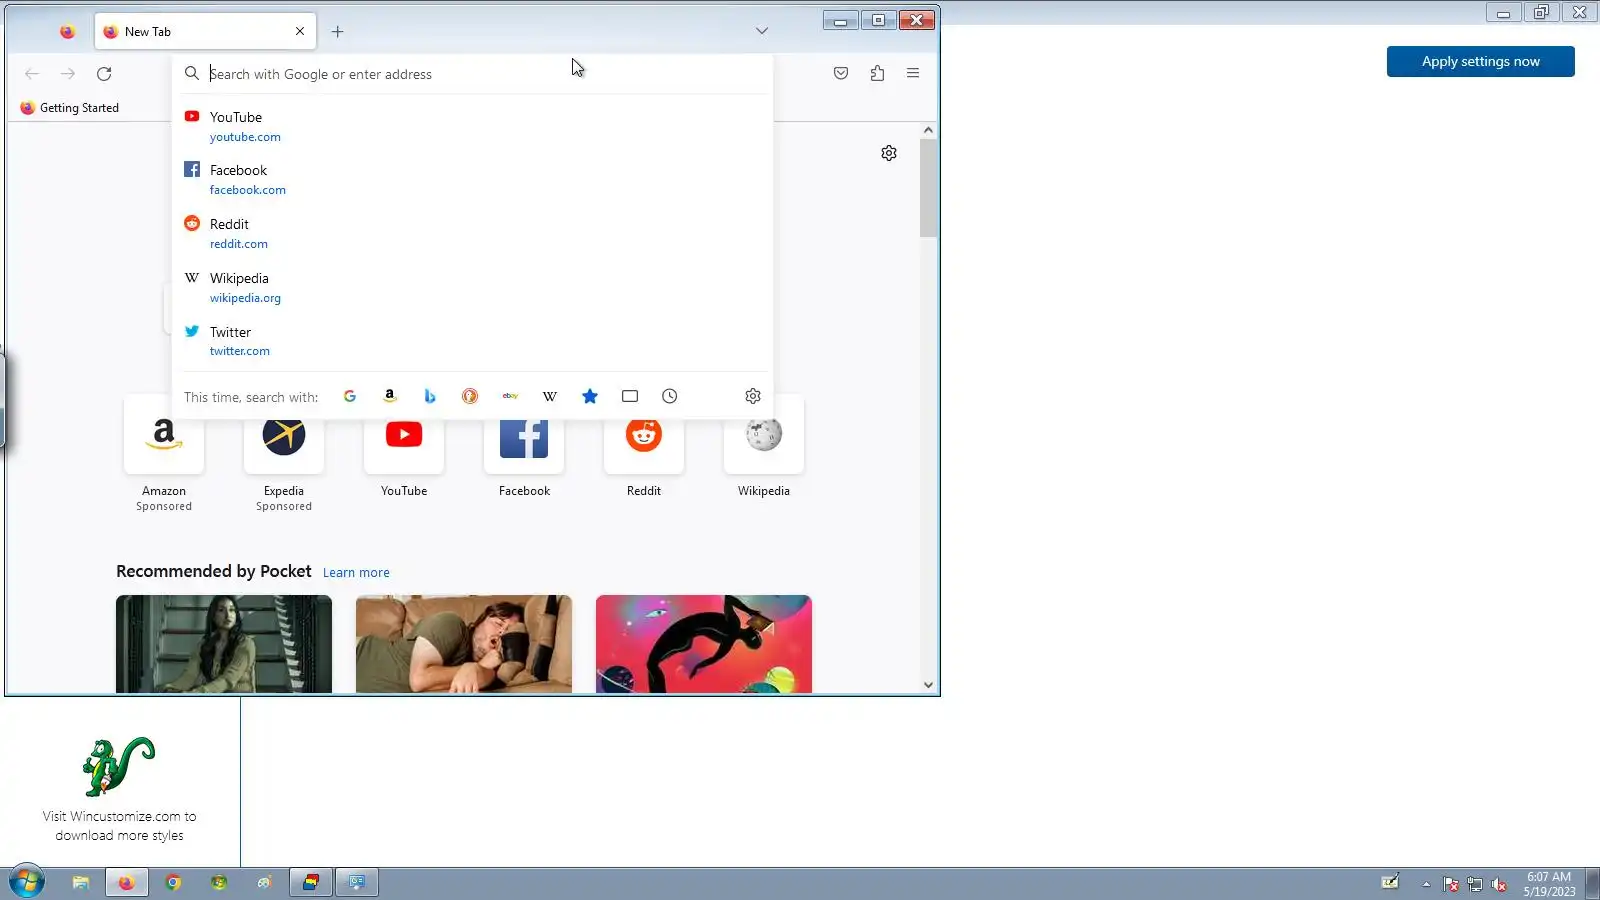Viewport: 1600px width, 900px height.
Task: Open the Learn more Pocket link
Action: [x=356, y=573]
